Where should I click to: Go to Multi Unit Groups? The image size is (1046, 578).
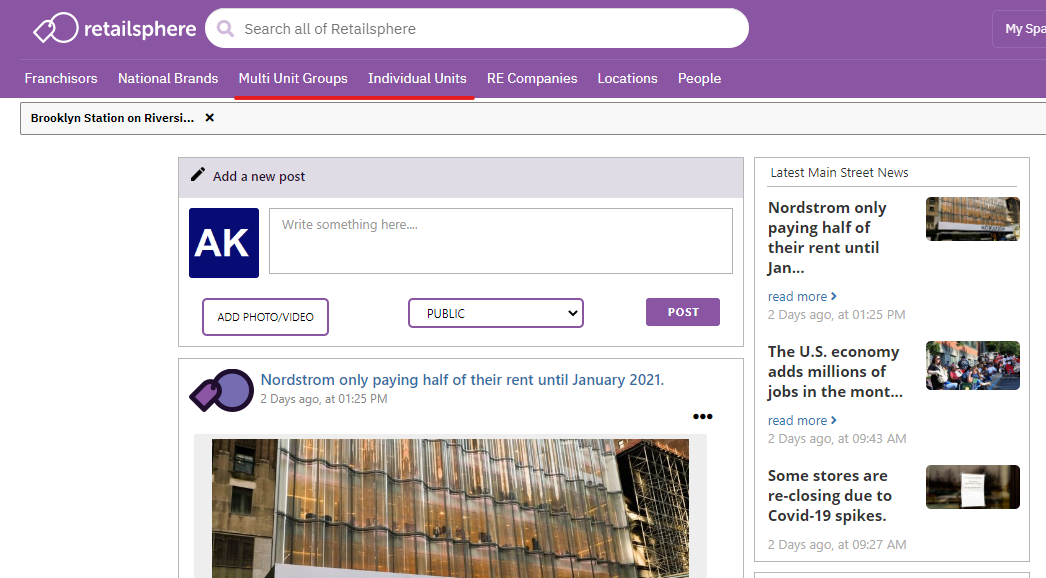coord(293,78)
